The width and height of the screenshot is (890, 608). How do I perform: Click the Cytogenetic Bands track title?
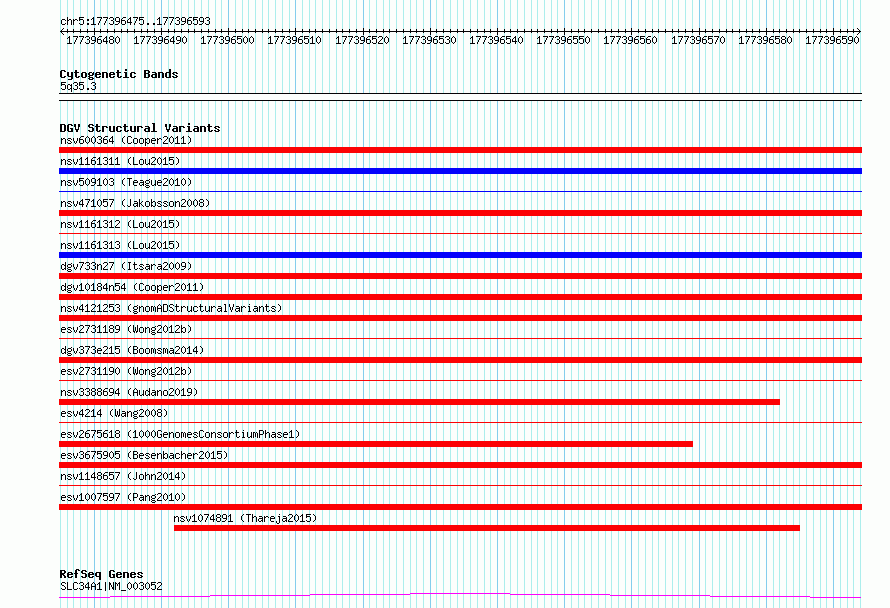119,74
